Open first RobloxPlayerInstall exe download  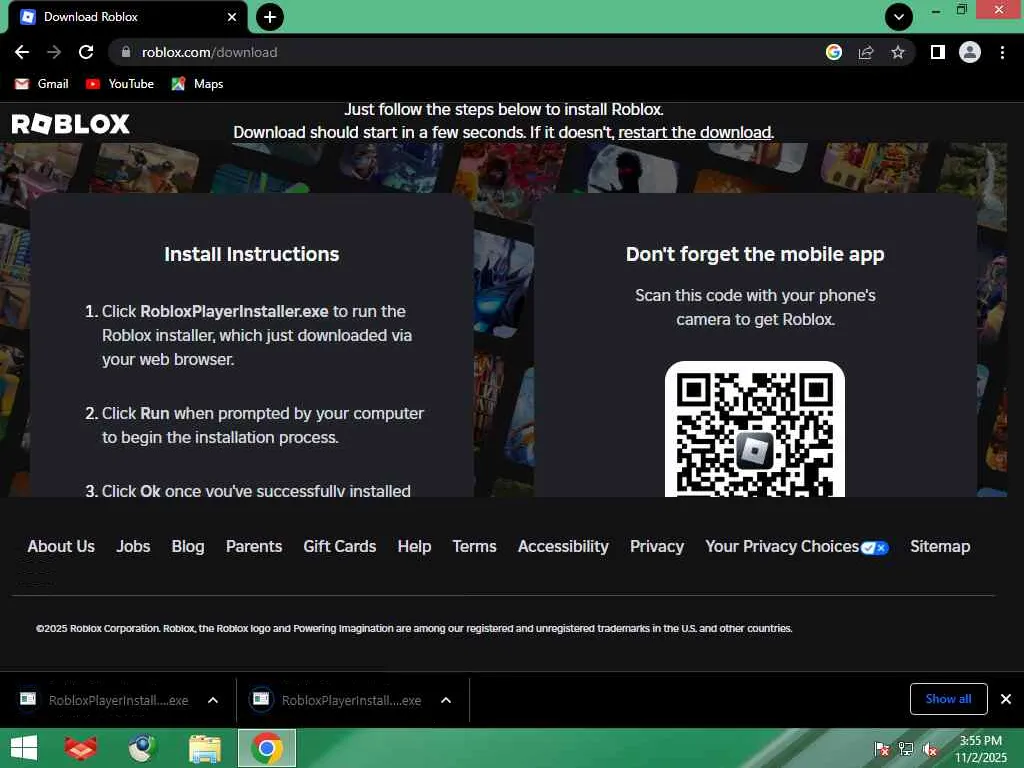pos(104,700)
